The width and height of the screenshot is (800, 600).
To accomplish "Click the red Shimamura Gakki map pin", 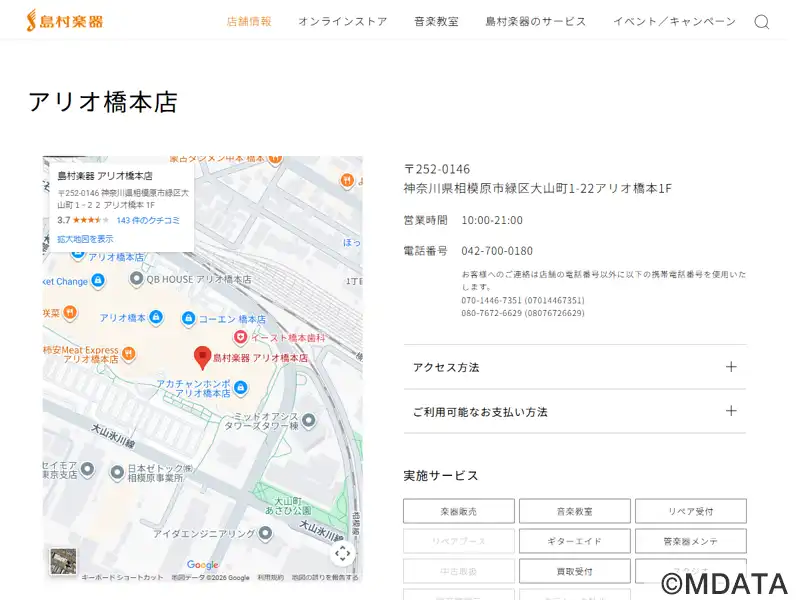I will [x=202, y=356].
